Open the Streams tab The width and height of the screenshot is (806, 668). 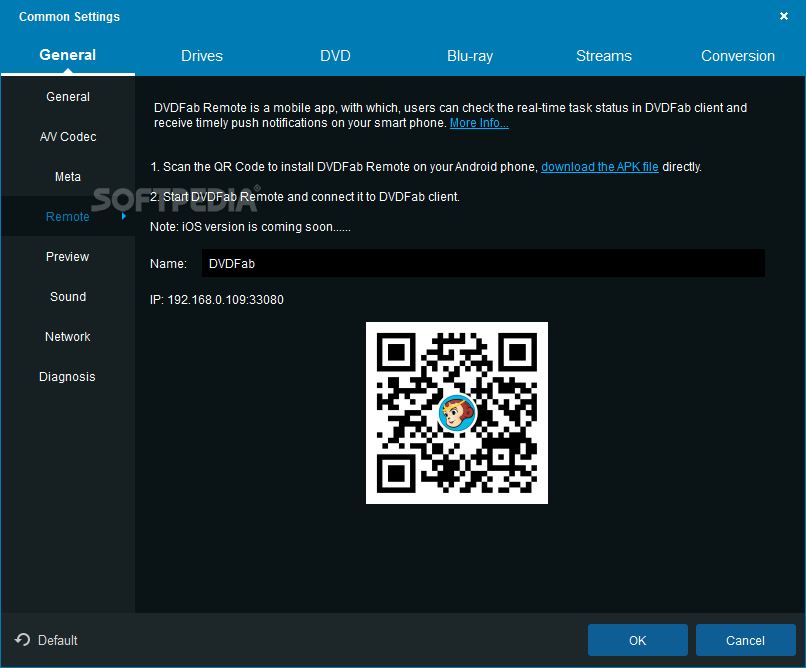point(603,55)
